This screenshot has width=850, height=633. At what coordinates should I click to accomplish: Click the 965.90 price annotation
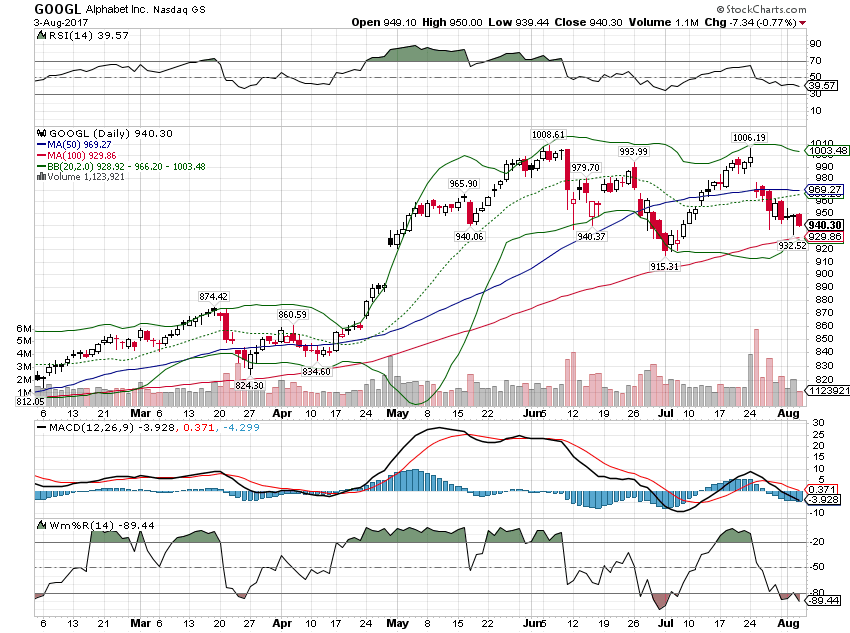pyautogui.click(x=463, y=184)
